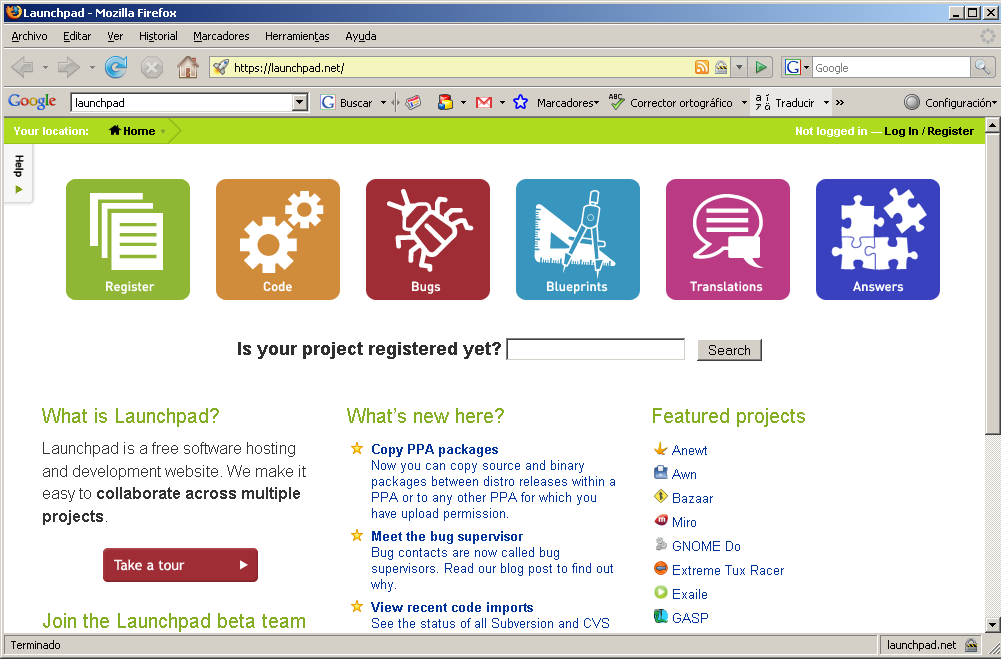
Task: Open the Herramientas menu
Action: (297, 36)
